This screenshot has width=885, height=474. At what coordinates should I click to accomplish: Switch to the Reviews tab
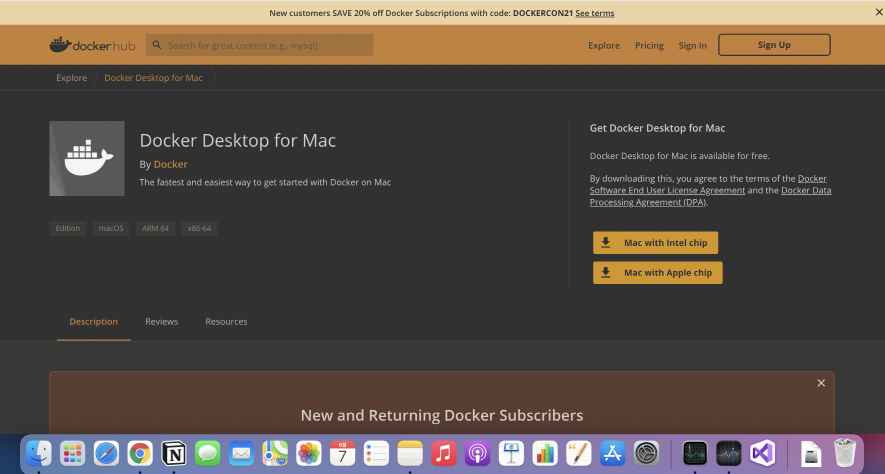coord(161,322)
